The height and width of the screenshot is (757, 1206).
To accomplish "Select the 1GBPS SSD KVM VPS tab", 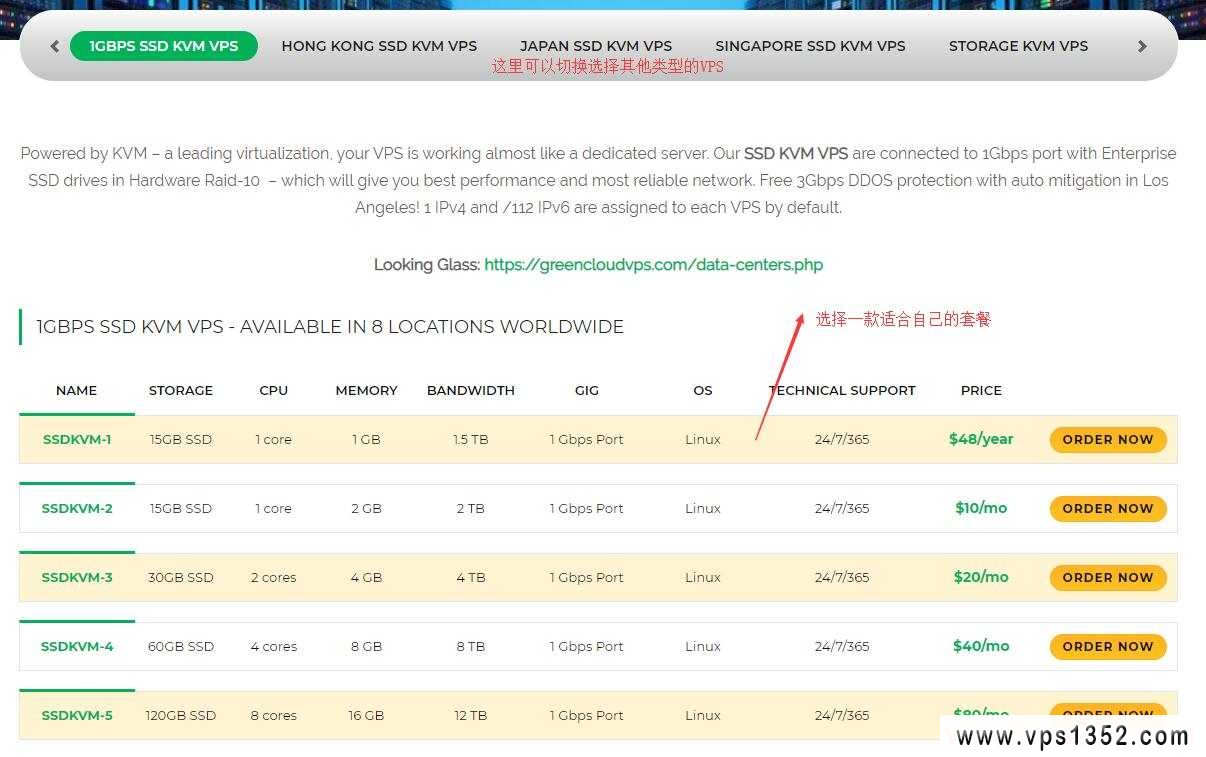I will click(x=164, y=45).
